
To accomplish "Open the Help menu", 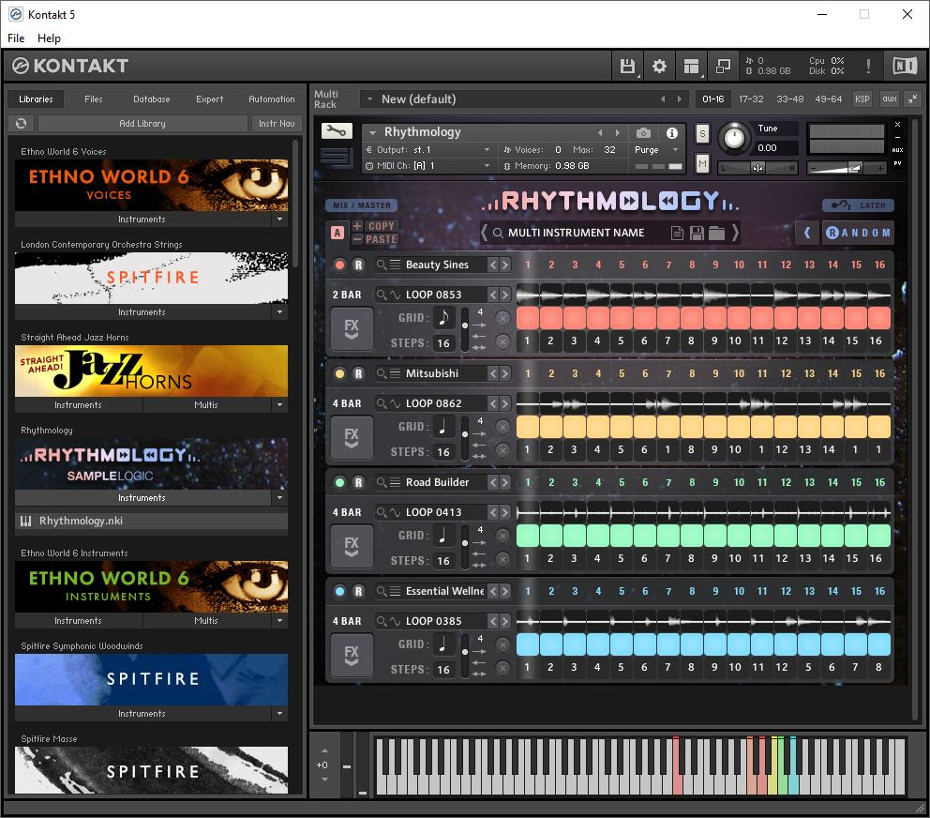I will pyautogui.click(x=49, y=38).
